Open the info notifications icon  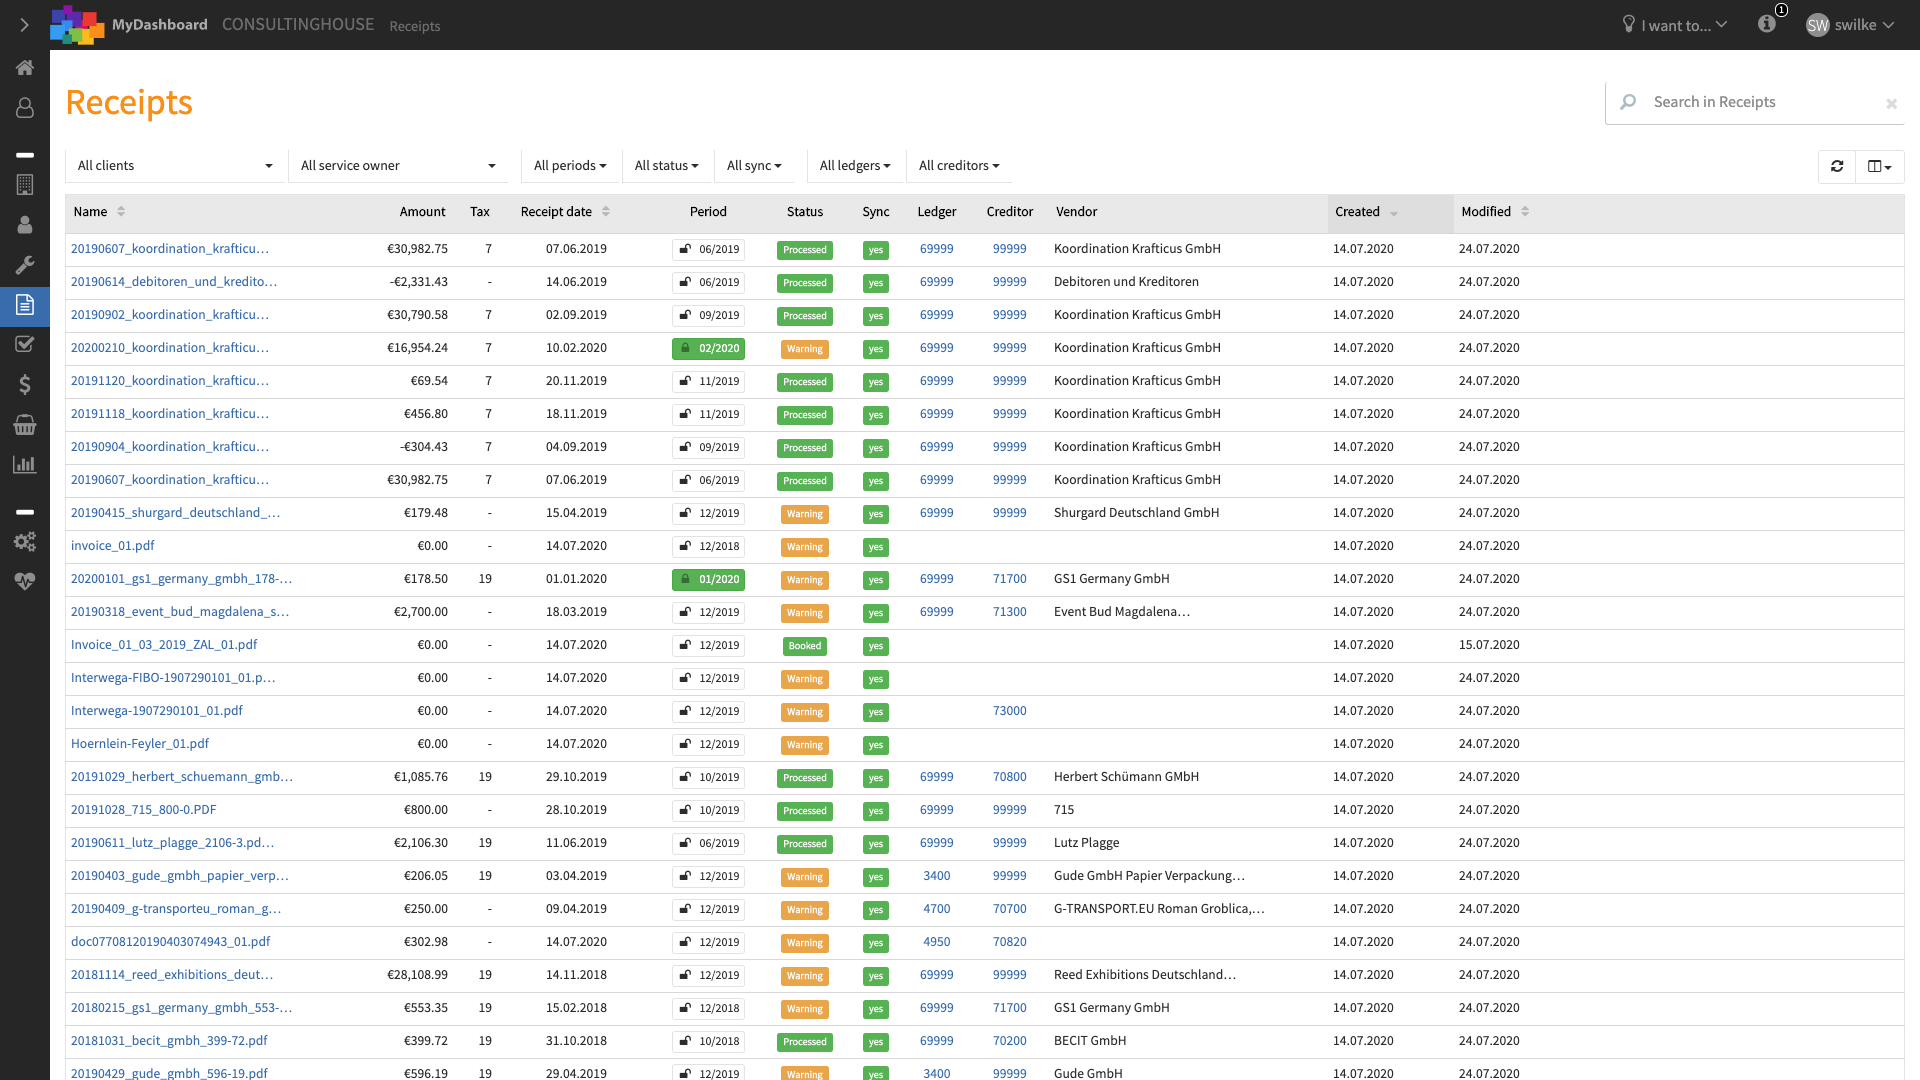(x=1767, y=24)
